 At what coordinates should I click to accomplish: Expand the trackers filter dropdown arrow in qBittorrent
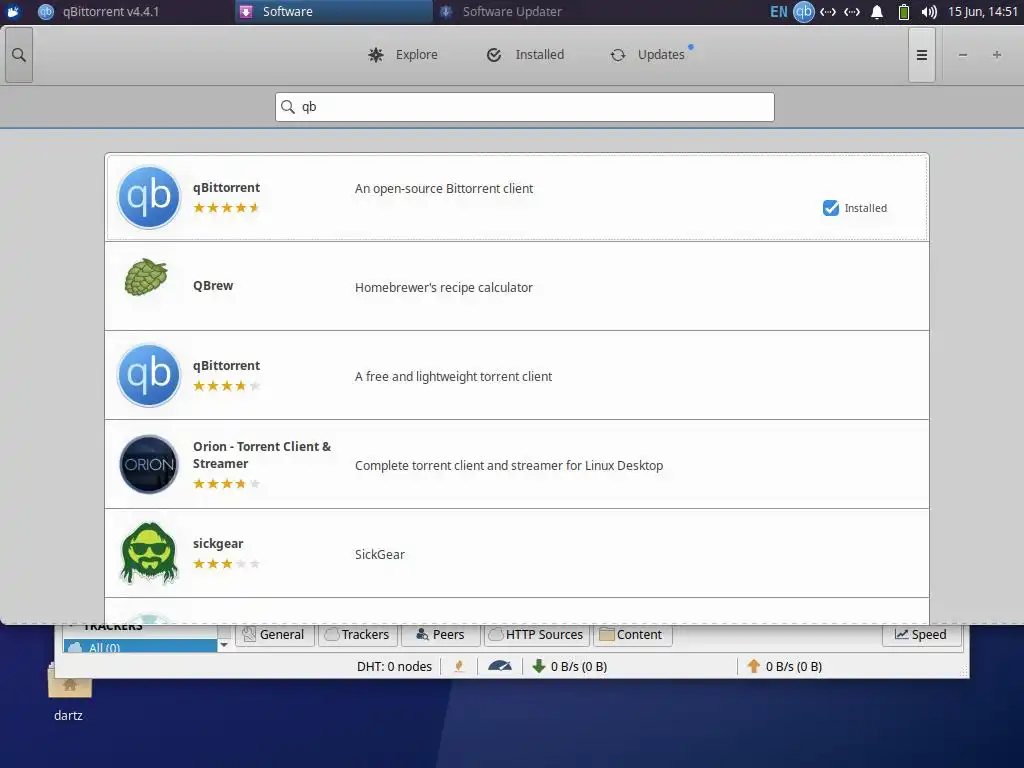pos(223,645)
